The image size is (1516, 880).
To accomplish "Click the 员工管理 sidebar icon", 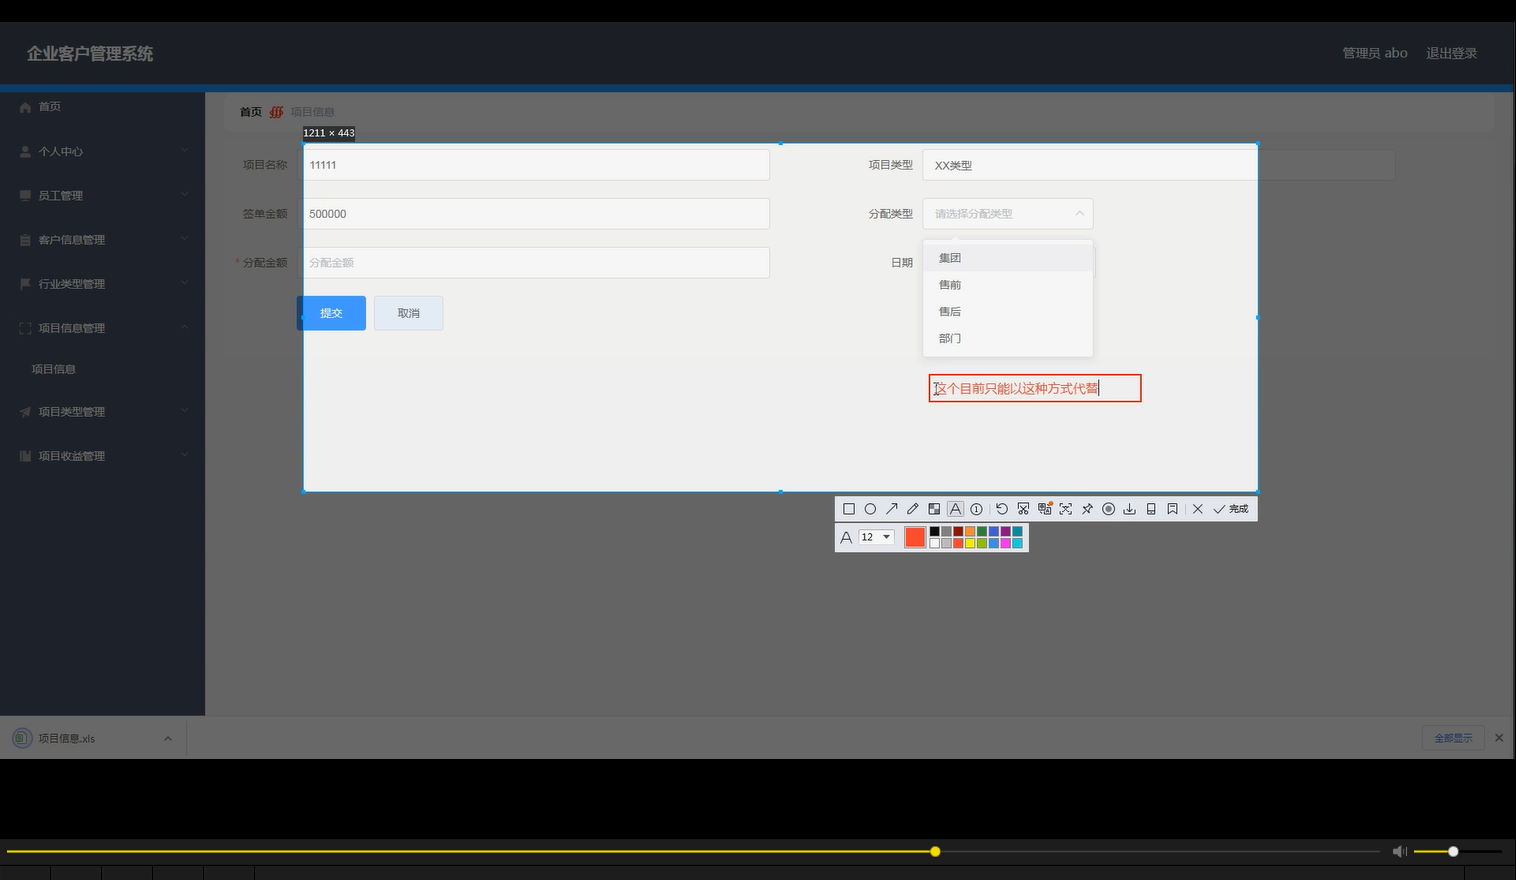I will tap(25, 195).
